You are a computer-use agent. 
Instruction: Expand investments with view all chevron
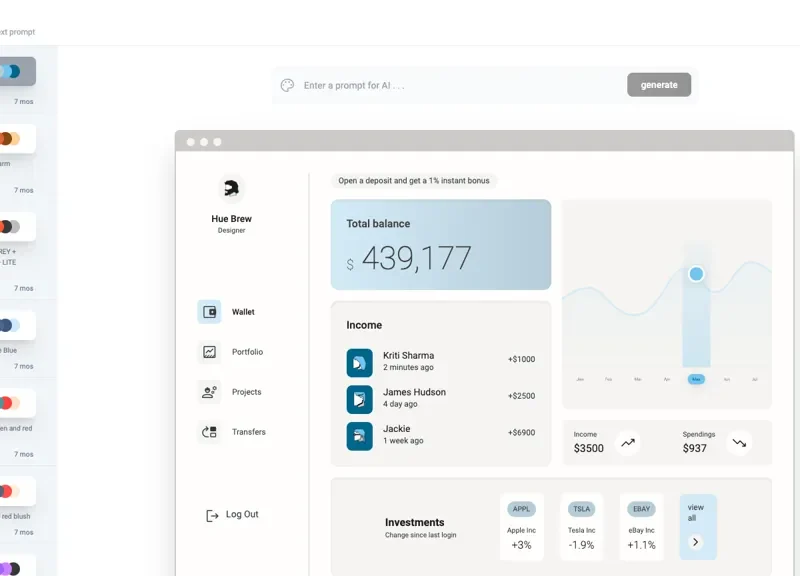[697, 542]
